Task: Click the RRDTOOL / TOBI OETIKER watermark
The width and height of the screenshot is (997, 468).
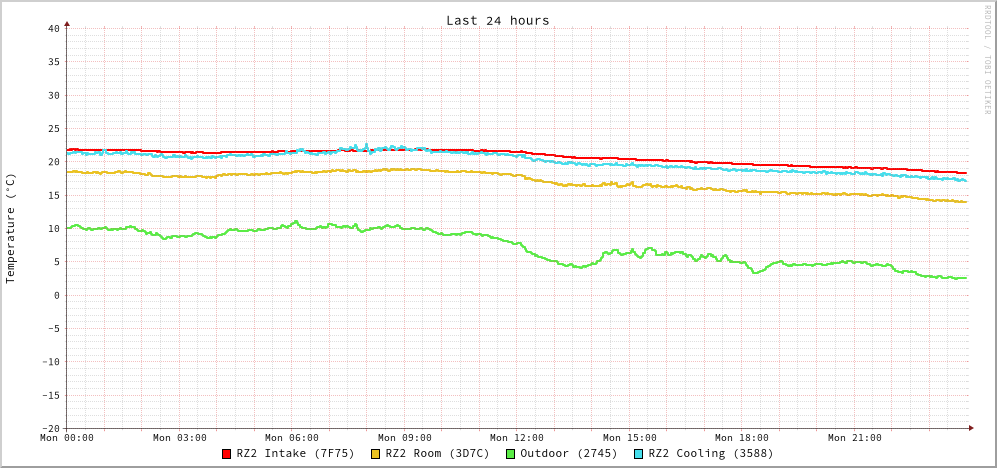Action: 986,60
